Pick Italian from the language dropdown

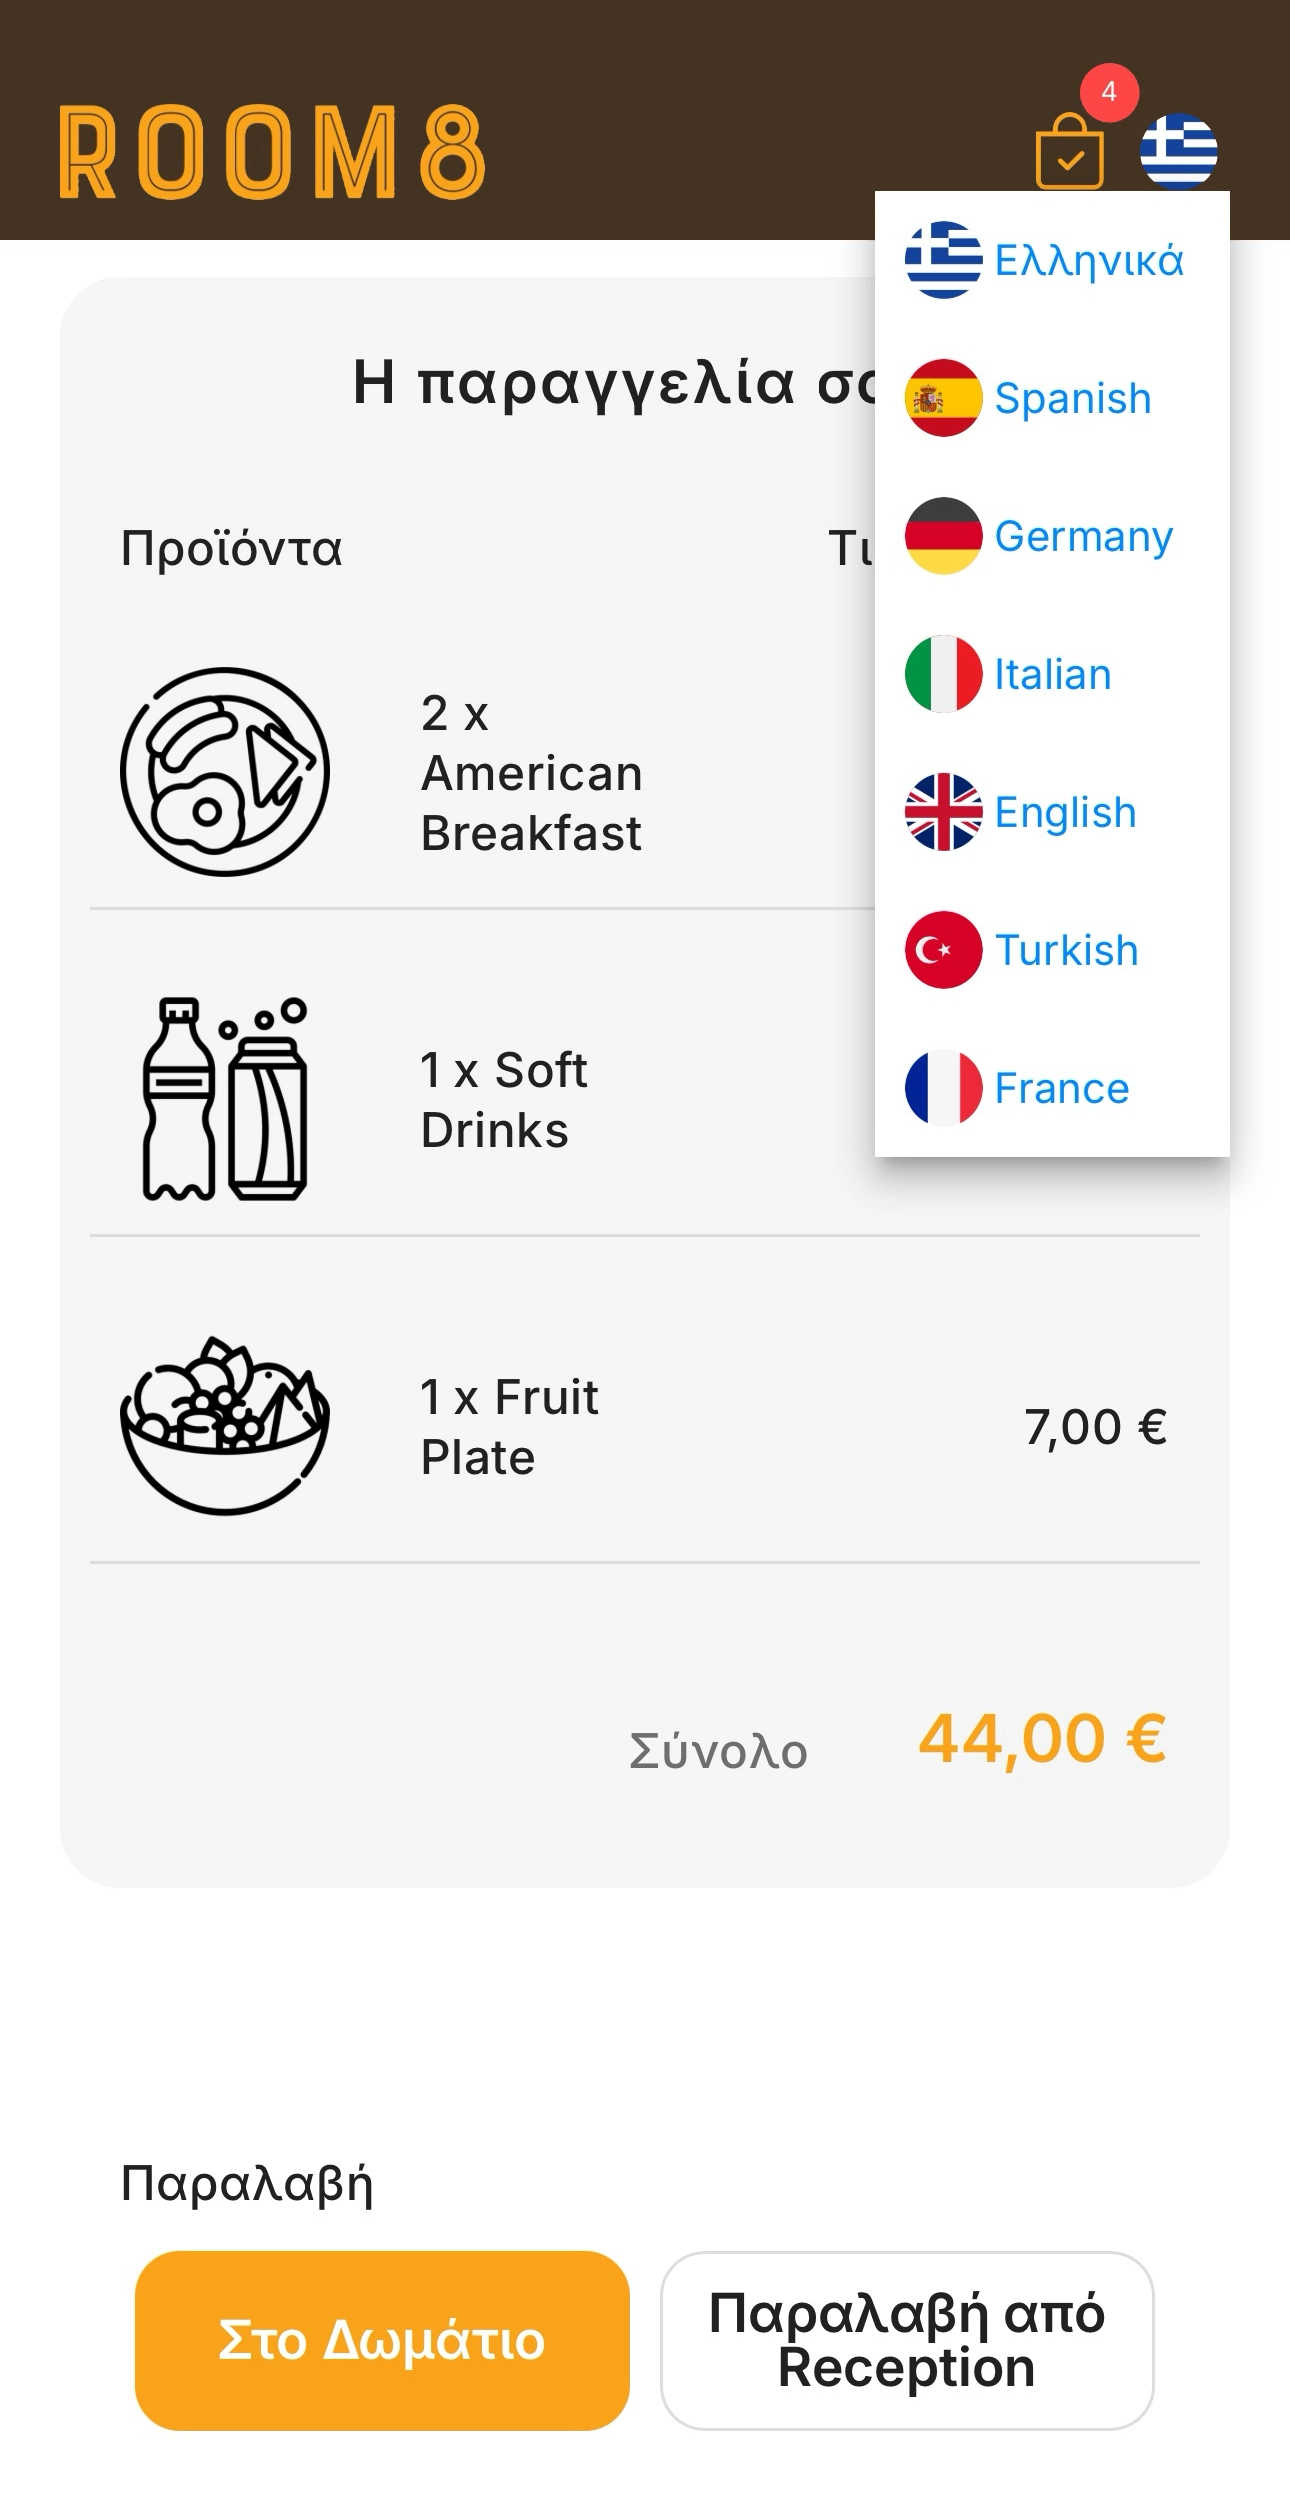pyautogui.click(x=1052, y=675)
